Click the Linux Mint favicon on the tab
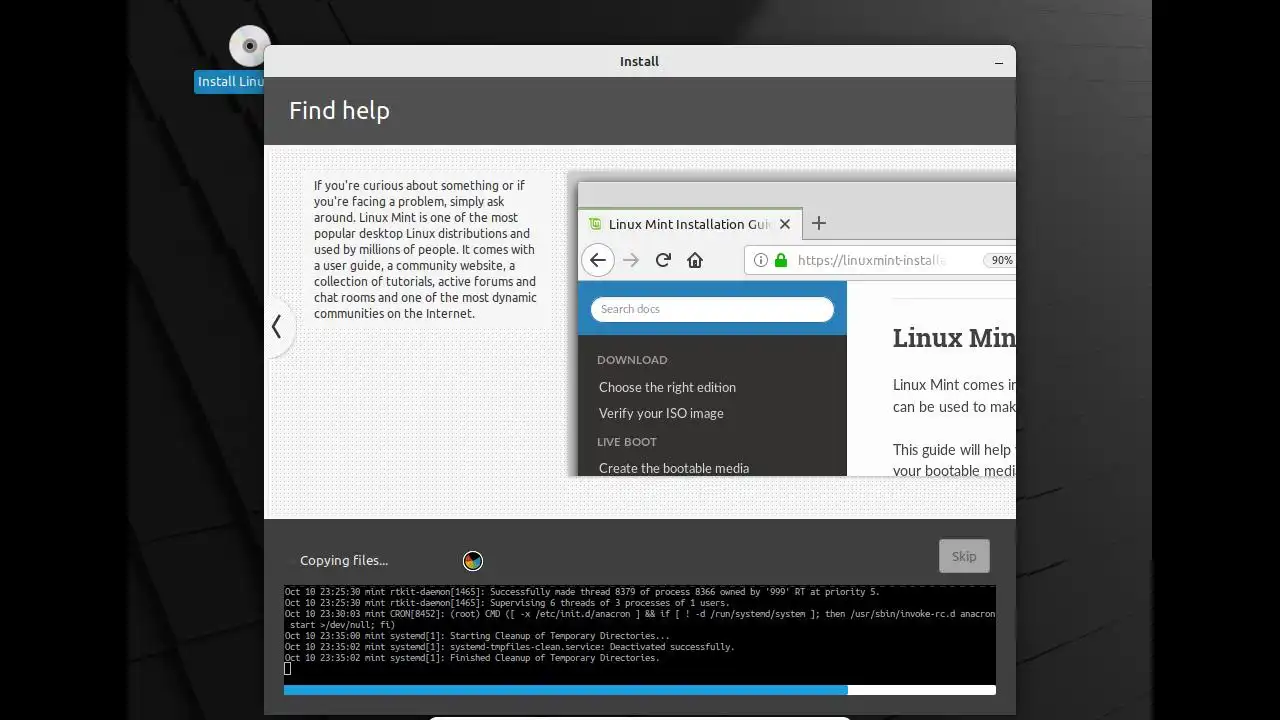The width and height of the screenshot is (1280, 720). click(x=595, y=224)
